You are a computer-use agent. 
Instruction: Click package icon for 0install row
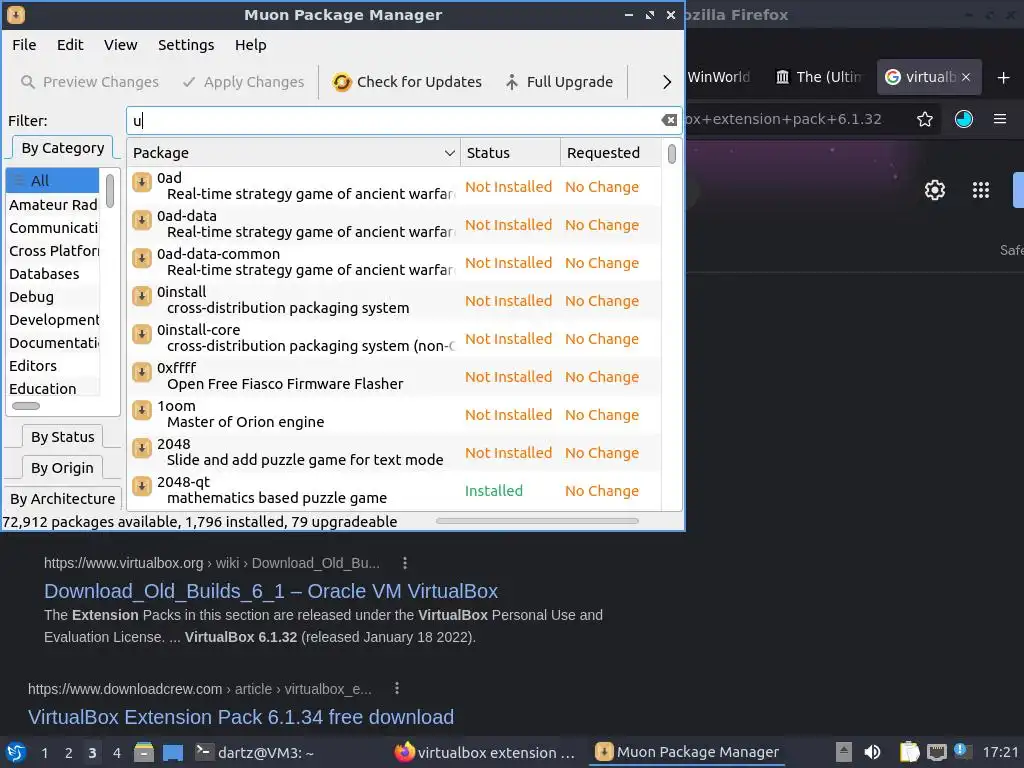(x=142, y=296)
